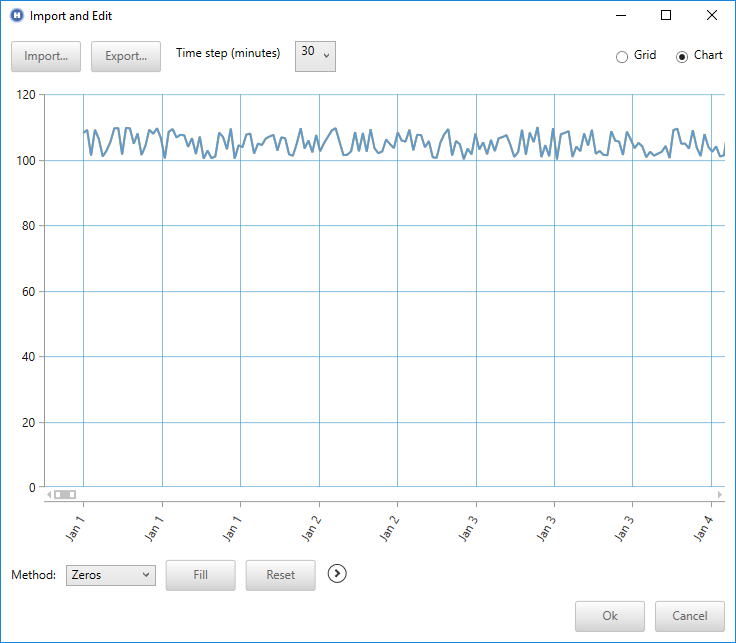The image size is (736, 643).
Task: Click the Reset button
Action: 280,575
